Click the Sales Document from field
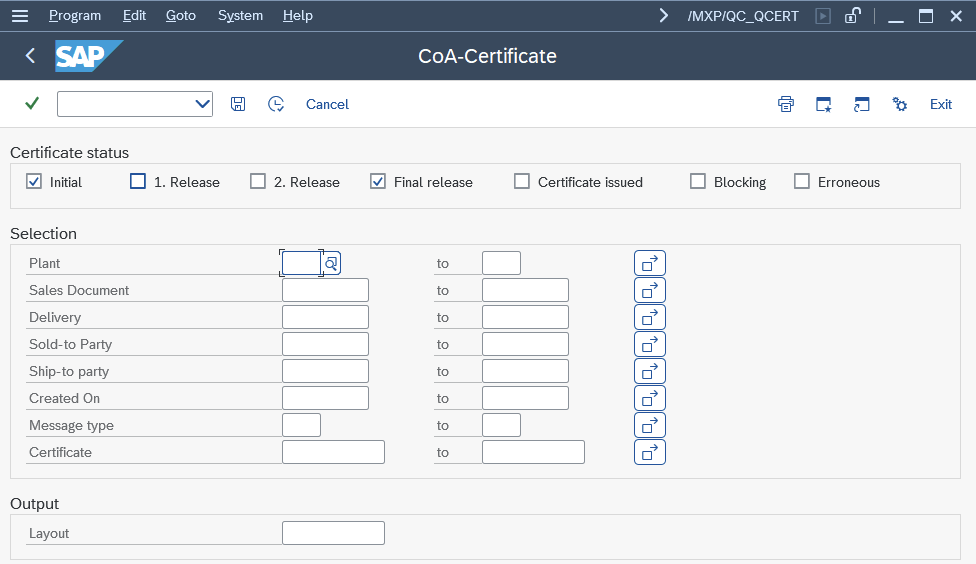The width and height of the screenshot is (976, 564). [326, 290]
